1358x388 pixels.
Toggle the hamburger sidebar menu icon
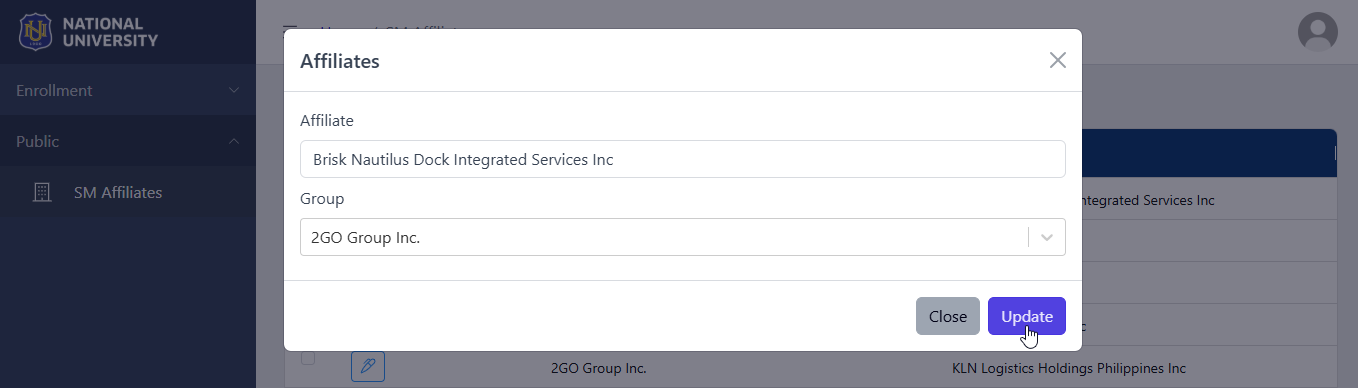click(289, 30)
